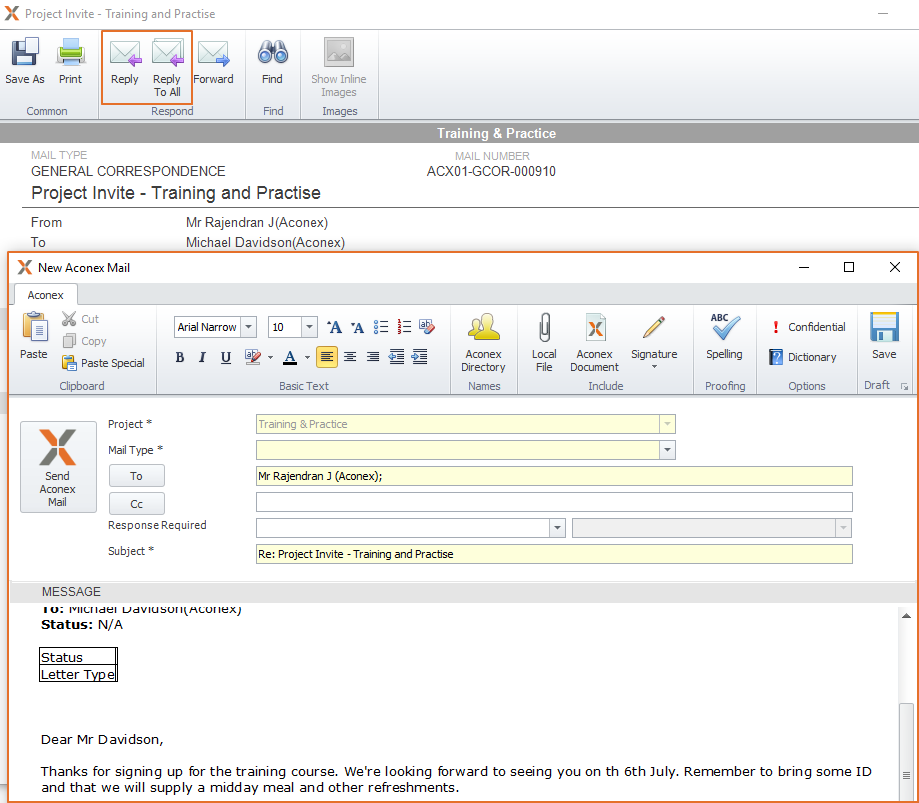Expand the highlight color dropdown arrow

(270, 357)
